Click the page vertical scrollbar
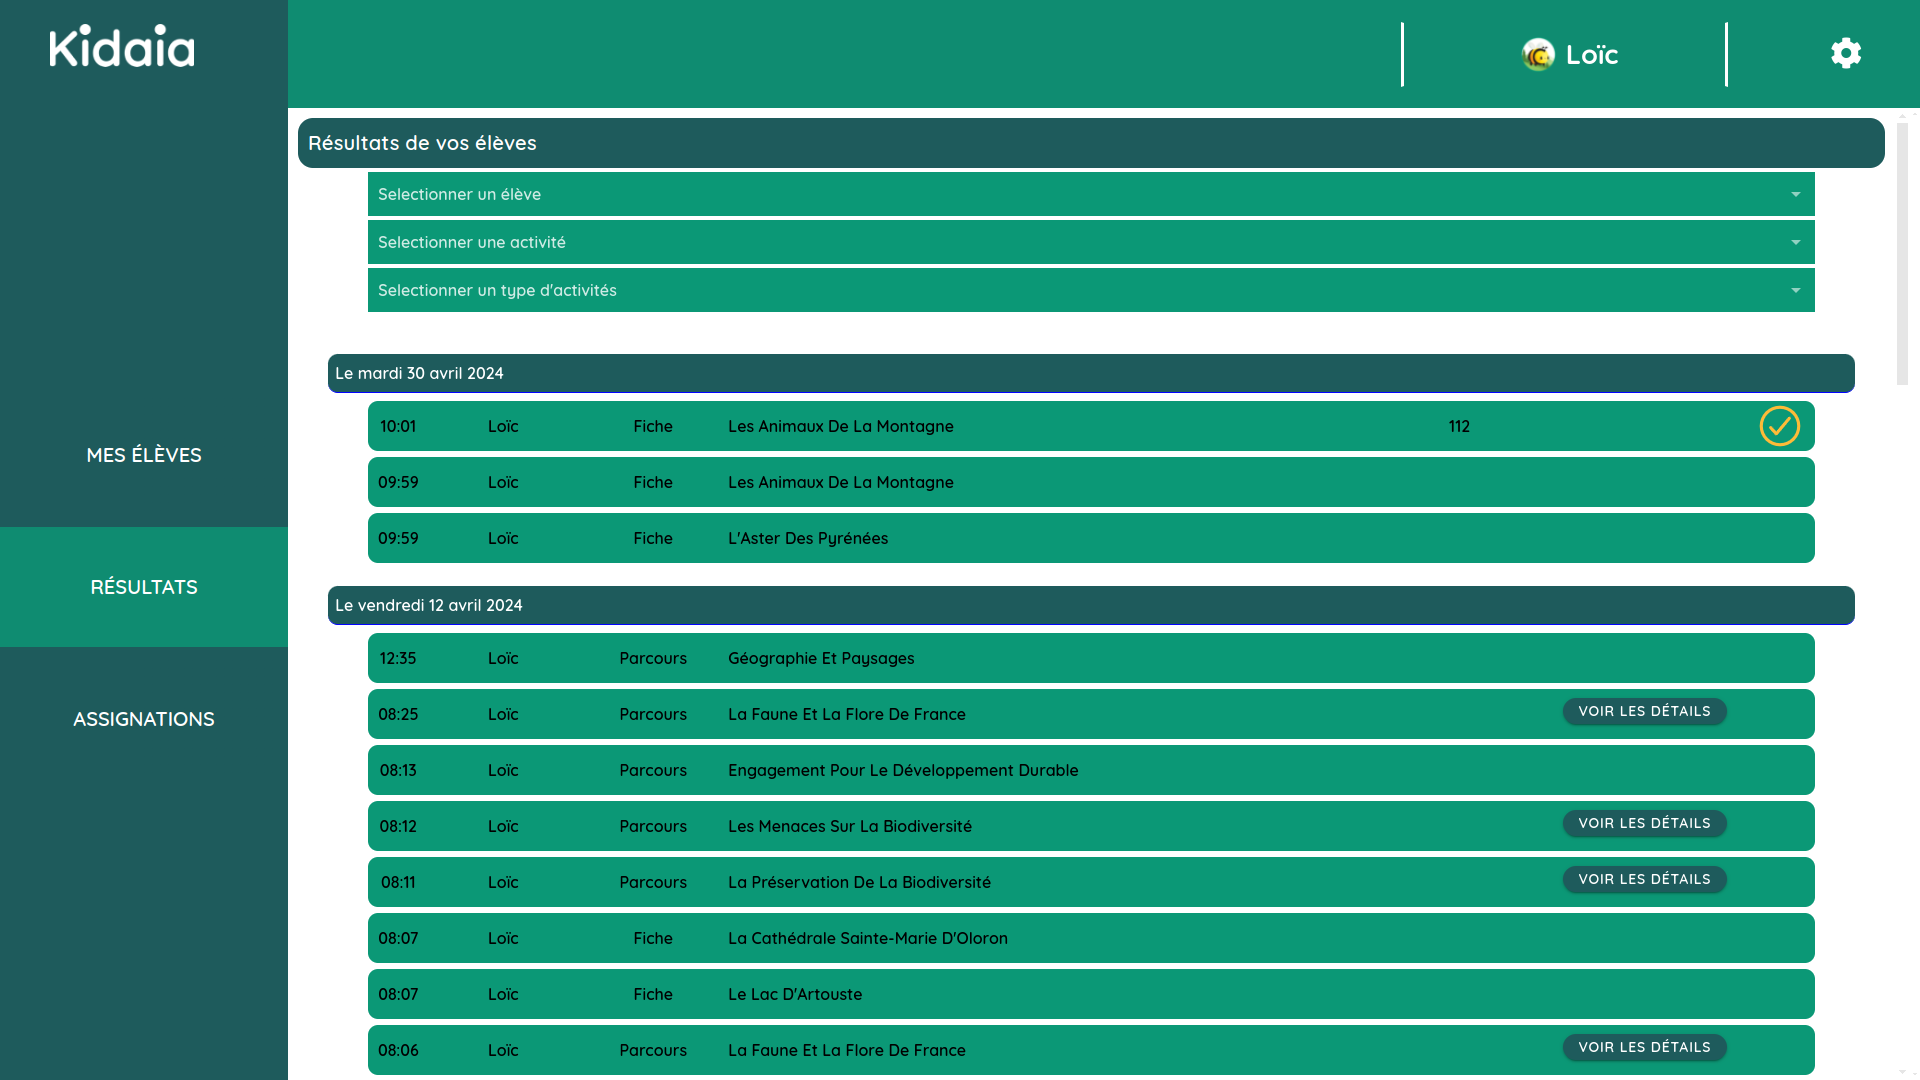1920x1080 pixels. 1902,255
